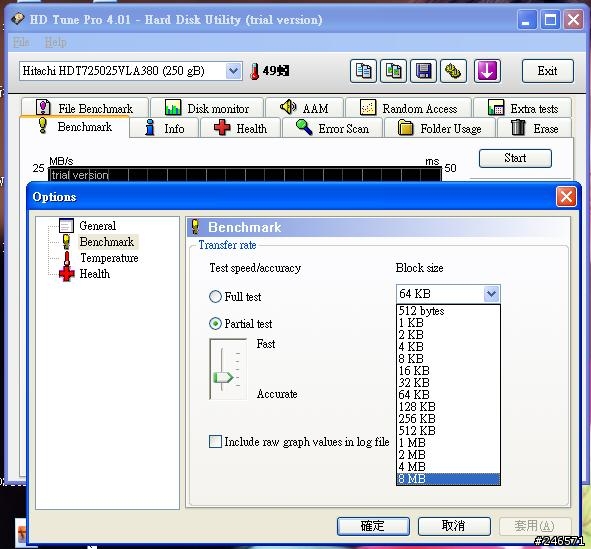Choose 32 KB block size
591x549 pixels.
448,383
